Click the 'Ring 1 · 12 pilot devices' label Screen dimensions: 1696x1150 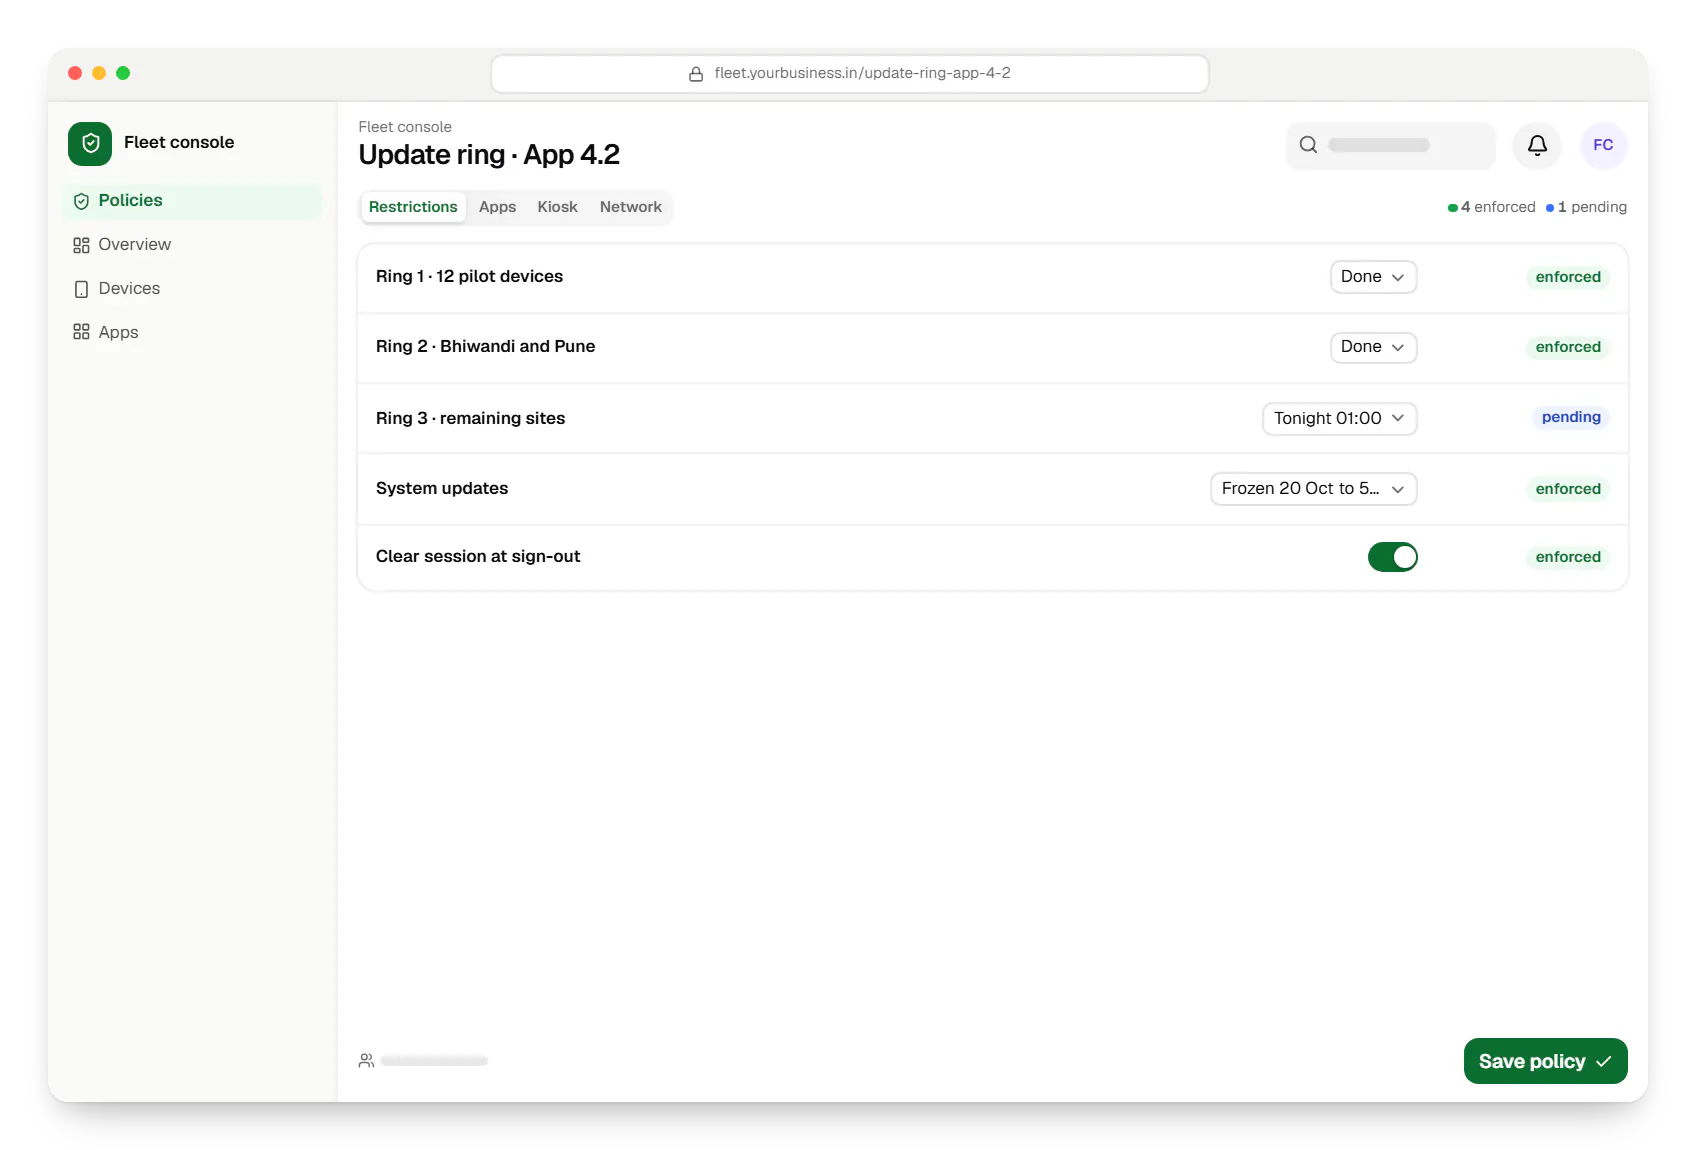point(469,277)
